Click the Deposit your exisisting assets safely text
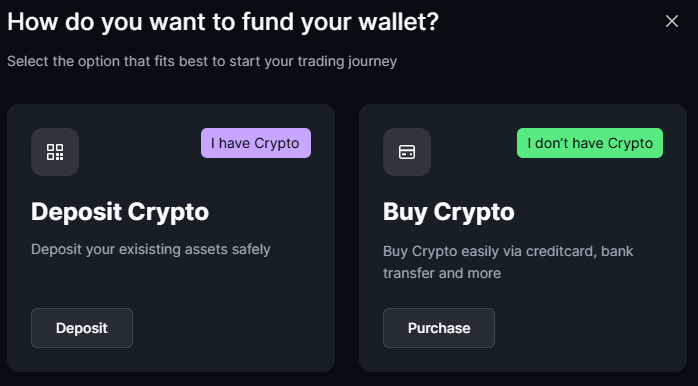The image size is (698, 386). [150, 249]
